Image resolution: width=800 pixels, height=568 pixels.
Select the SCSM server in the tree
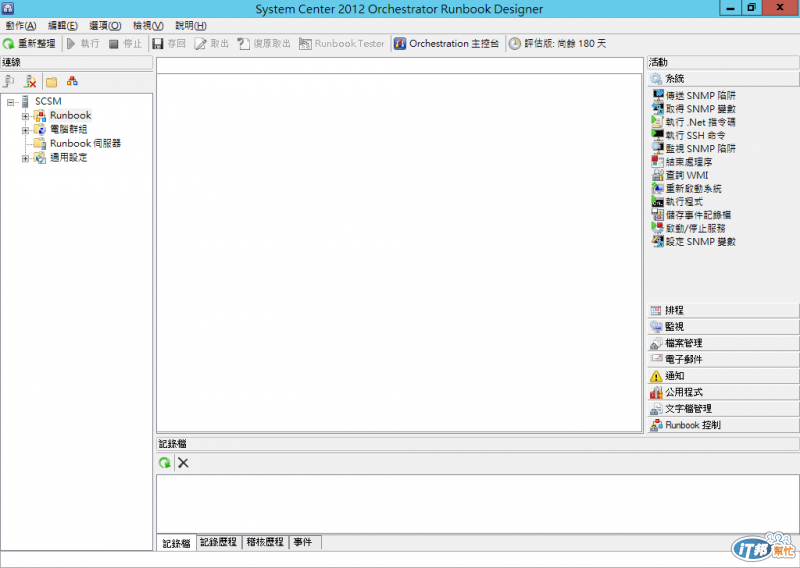[x=48, y=102]
